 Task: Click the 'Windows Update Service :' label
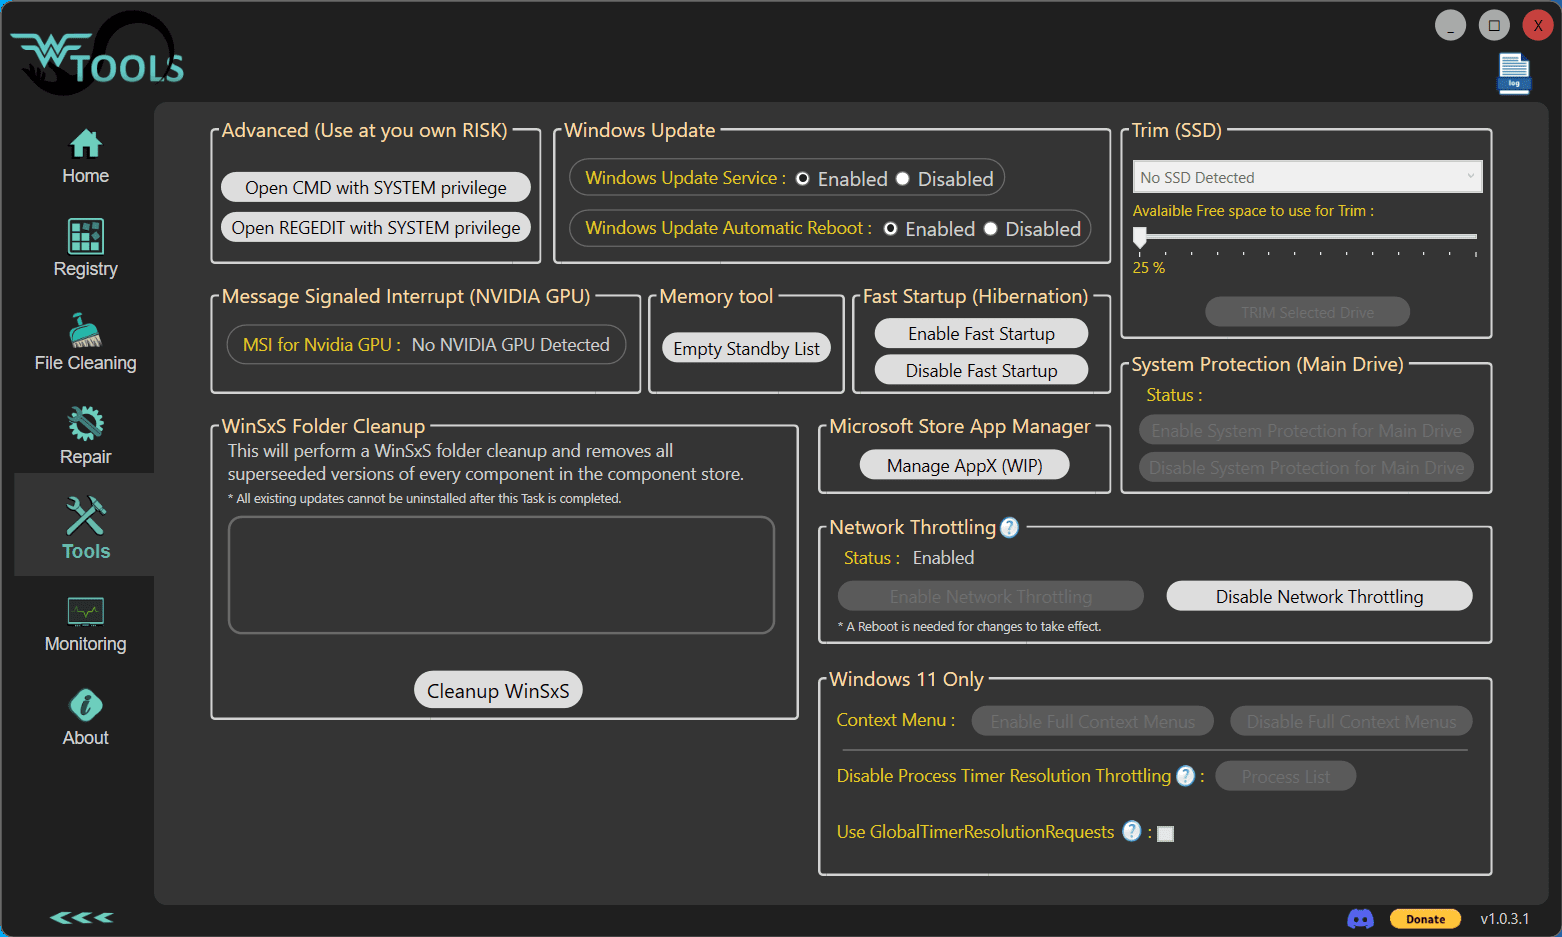[685, 178]
